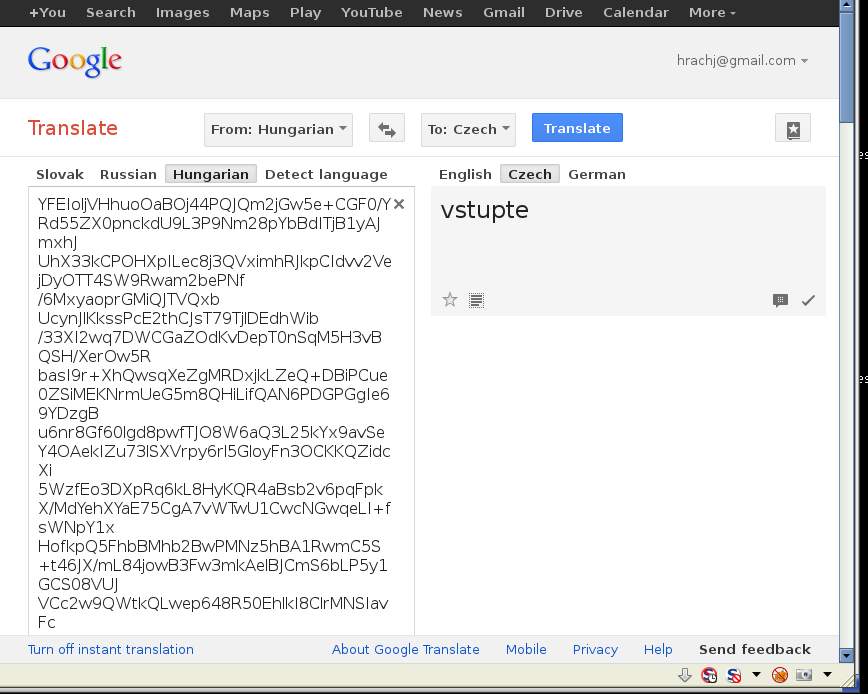The image size is (868, 694).
Task: Choose Detect language option
Action: point(326,174)
